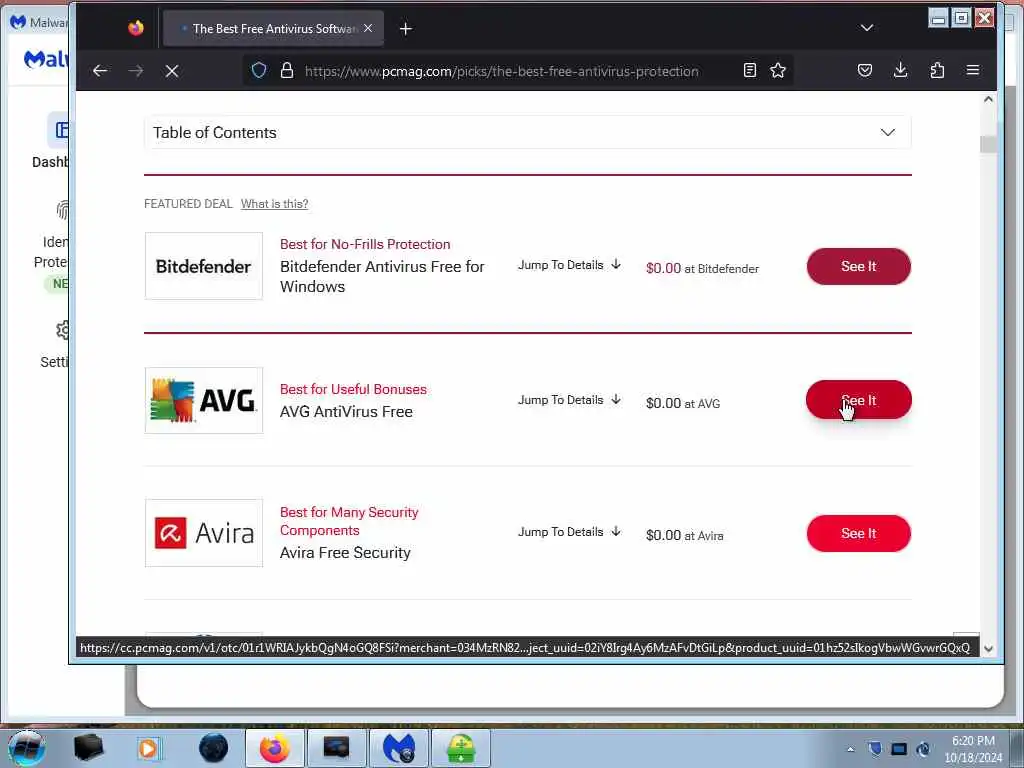Viewport: 1024px width, 768px height.
Task: Open black box app in taskbar
Action: (x=88, y=748)
